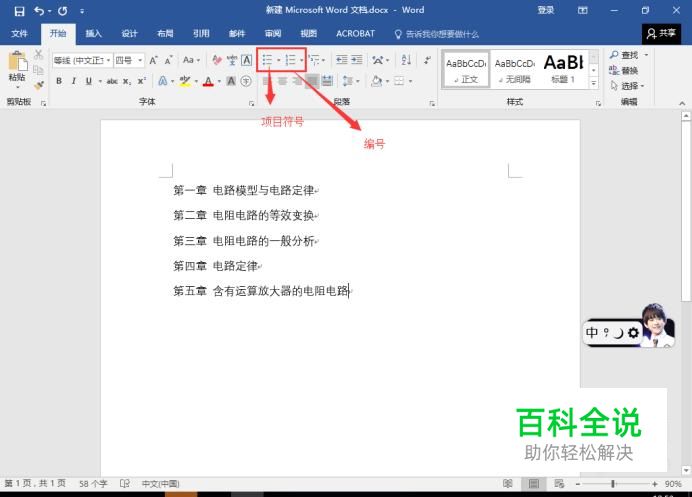Toggle show/hide paragraph marks
Image resolution: width=692 pixels, height=497 pixels.
(x=427, y=60)
